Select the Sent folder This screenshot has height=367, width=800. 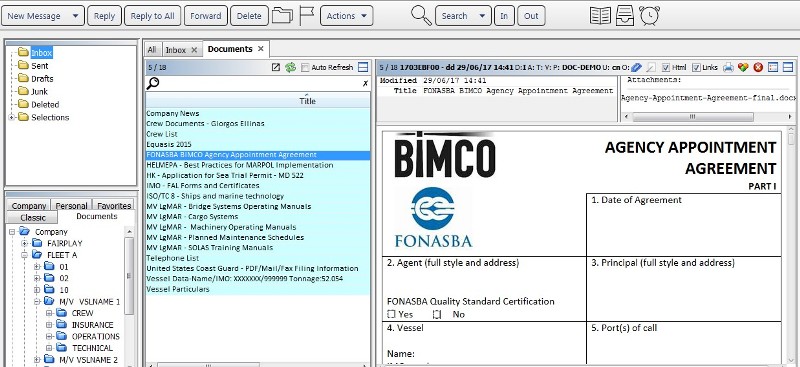[x=40, y=66]
